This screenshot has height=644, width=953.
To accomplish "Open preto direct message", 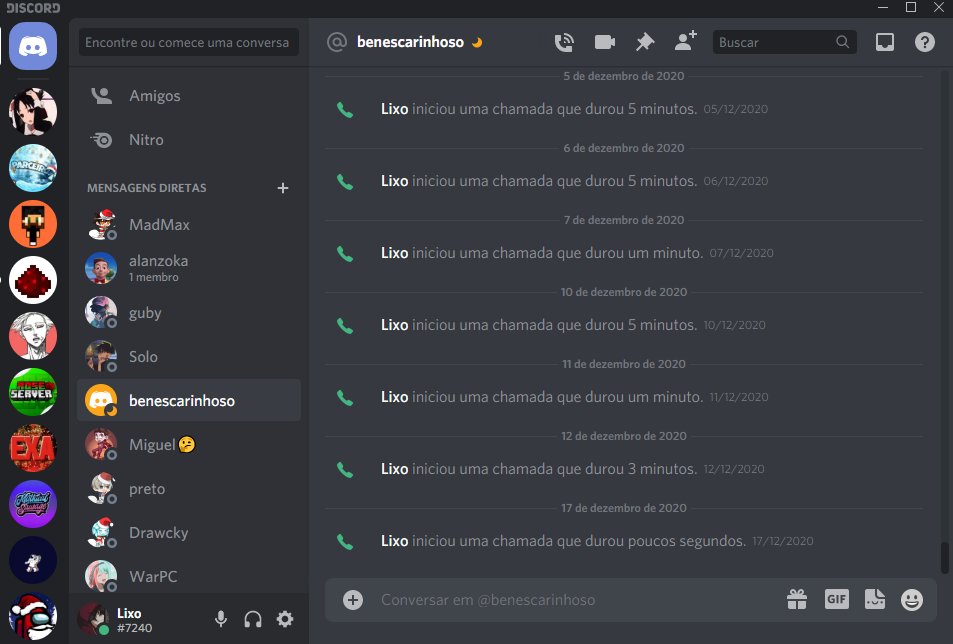I will pos(189,488).
